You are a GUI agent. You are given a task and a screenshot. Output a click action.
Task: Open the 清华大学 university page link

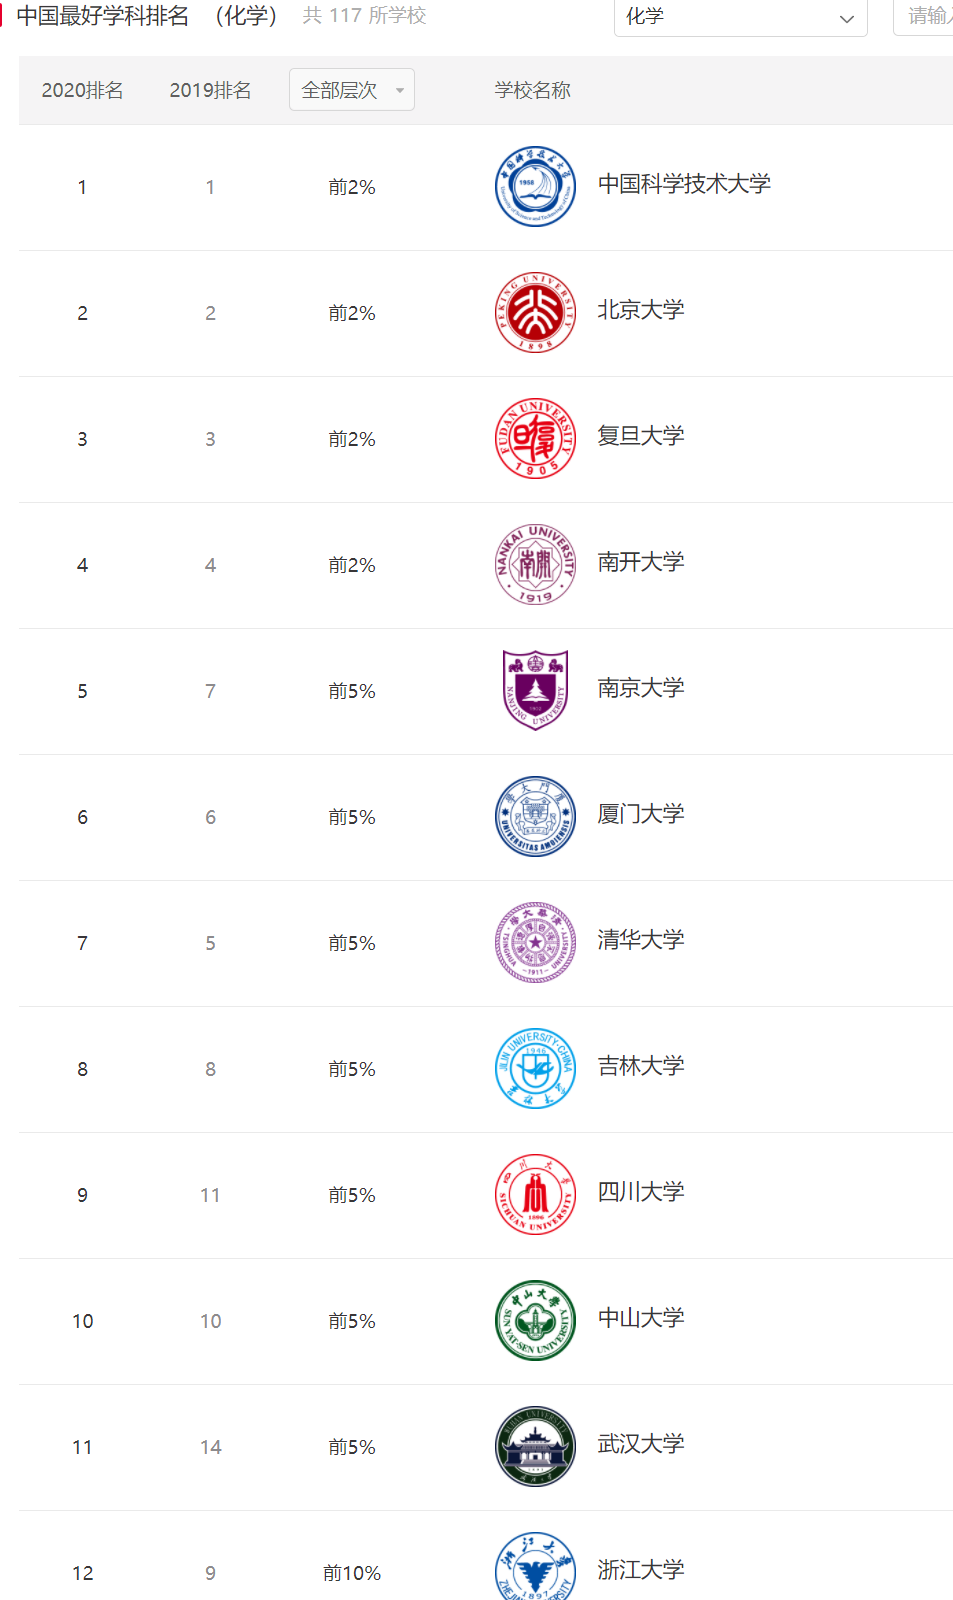click(641, 941)
